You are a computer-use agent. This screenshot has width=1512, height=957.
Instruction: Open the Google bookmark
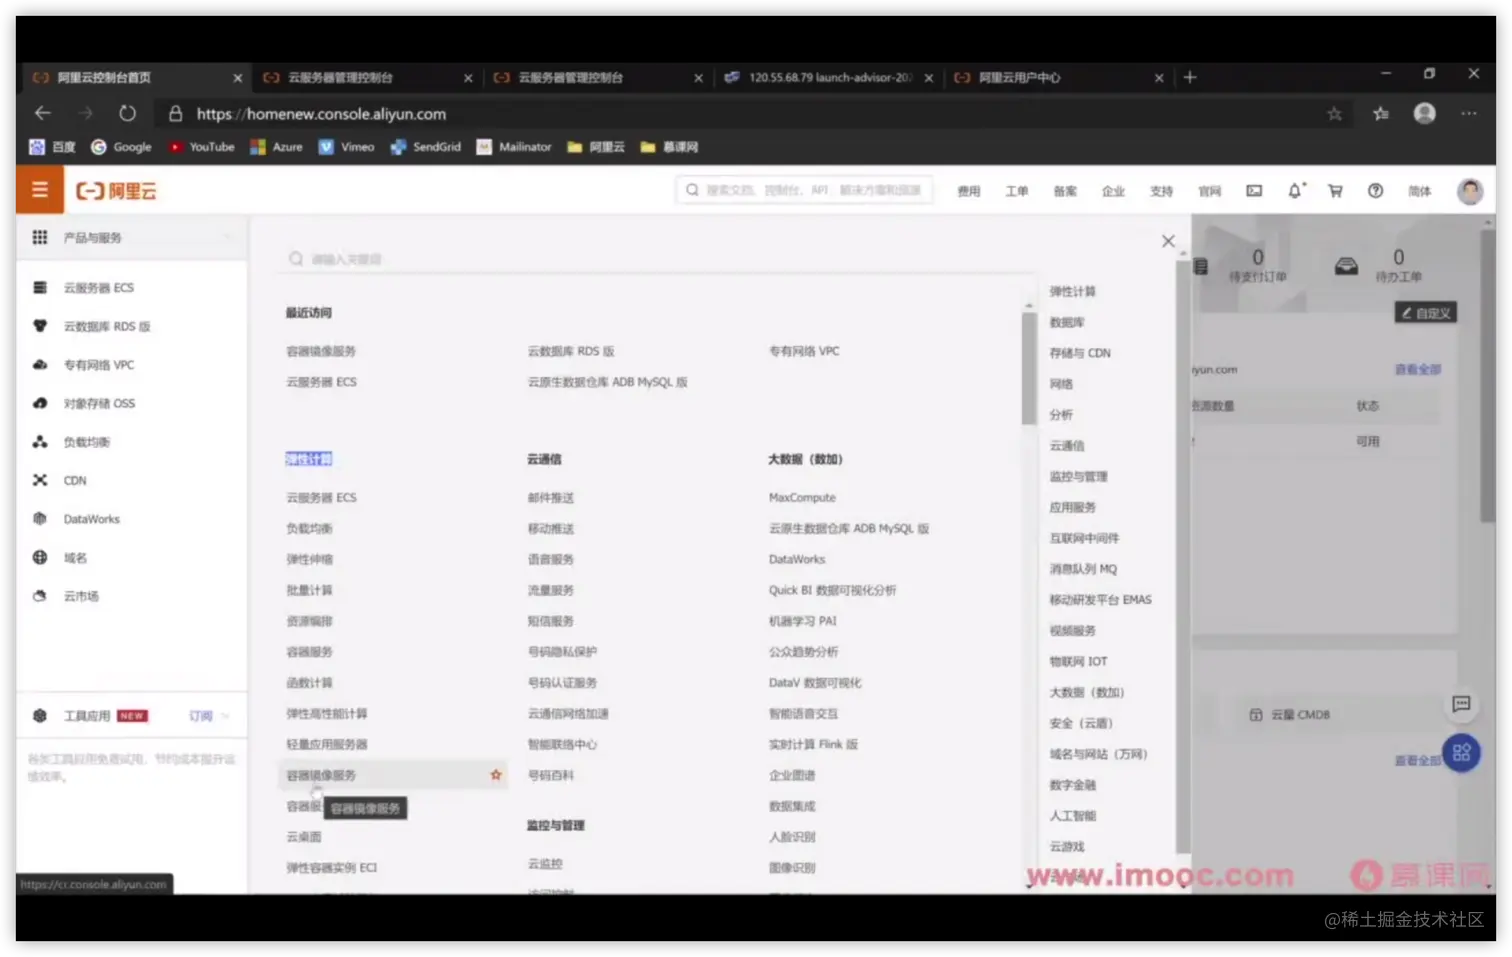click(x=121, y=147)
